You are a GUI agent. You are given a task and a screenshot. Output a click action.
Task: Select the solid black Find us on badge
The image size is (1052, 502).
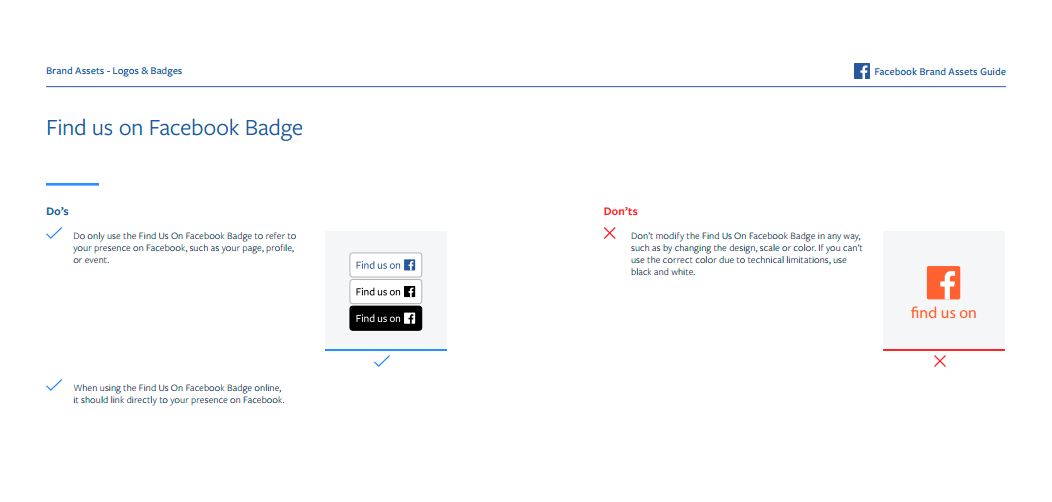coord(385,318)
